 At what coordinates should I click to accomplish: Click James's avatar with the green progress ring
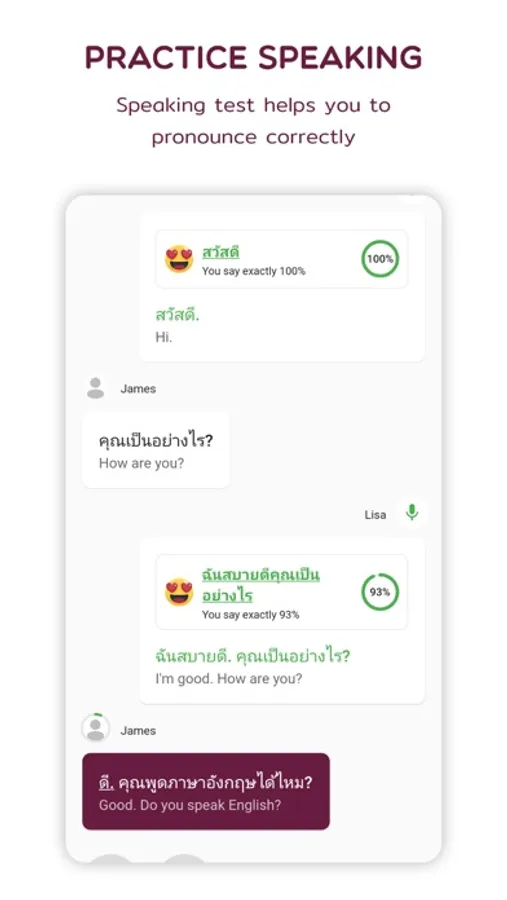click(x=95, y=728)
